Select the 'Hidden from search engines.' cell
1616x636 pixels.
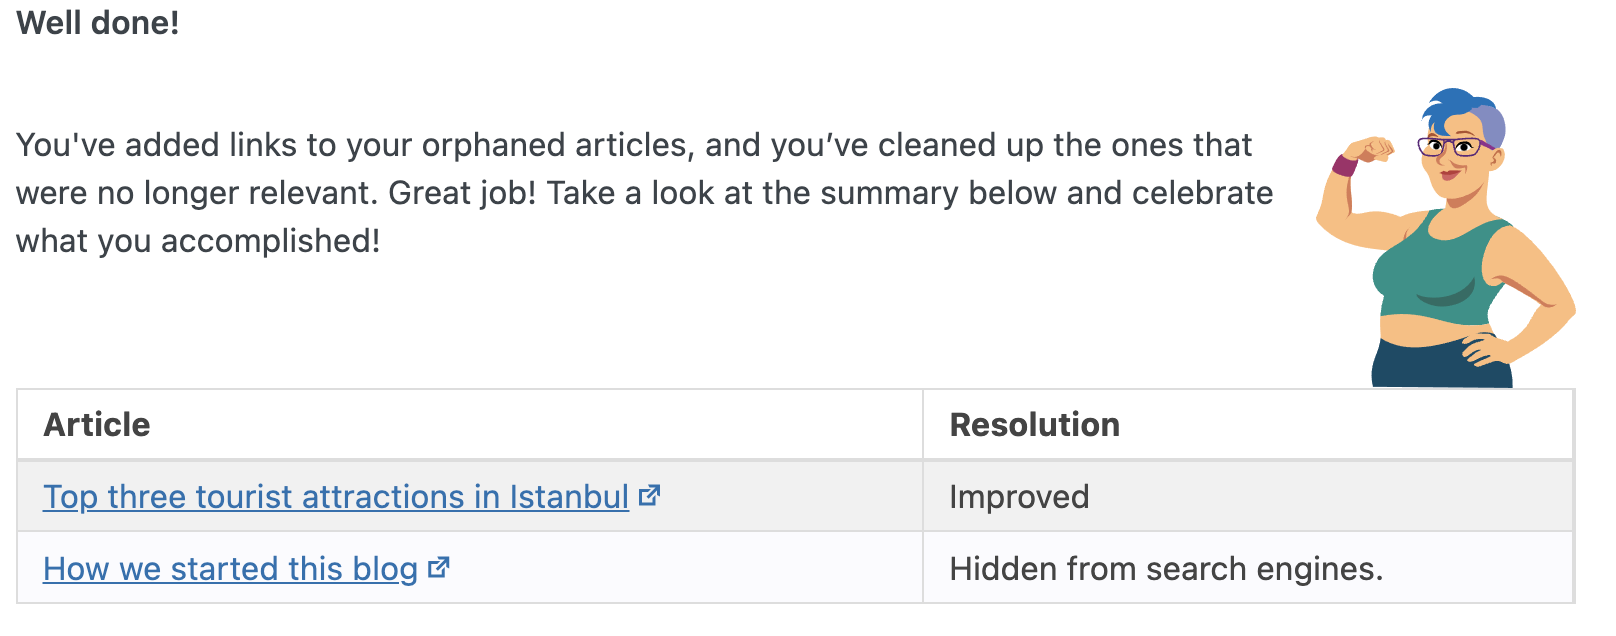pos(1166,569)
